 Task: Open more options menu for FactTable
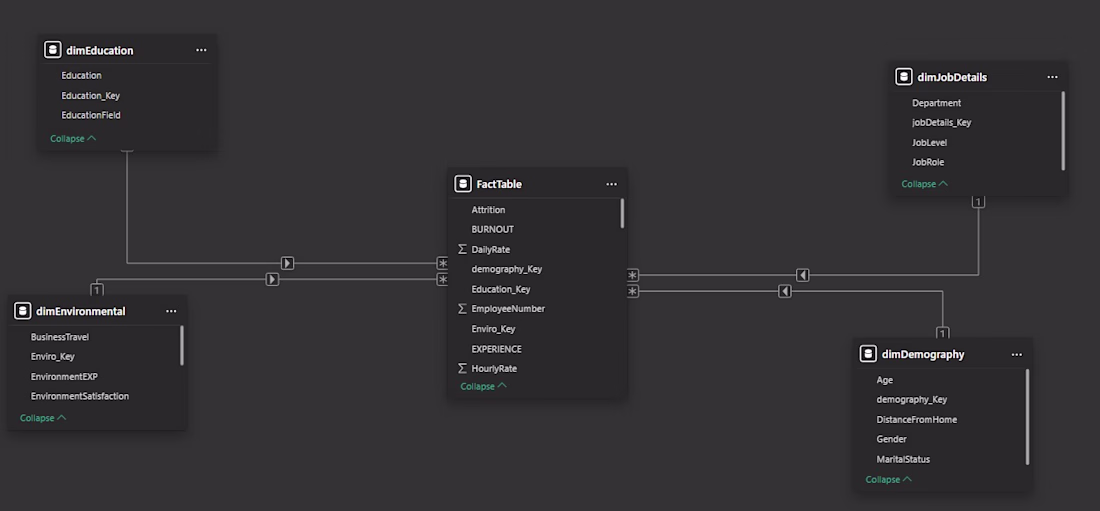pos(612,184)
